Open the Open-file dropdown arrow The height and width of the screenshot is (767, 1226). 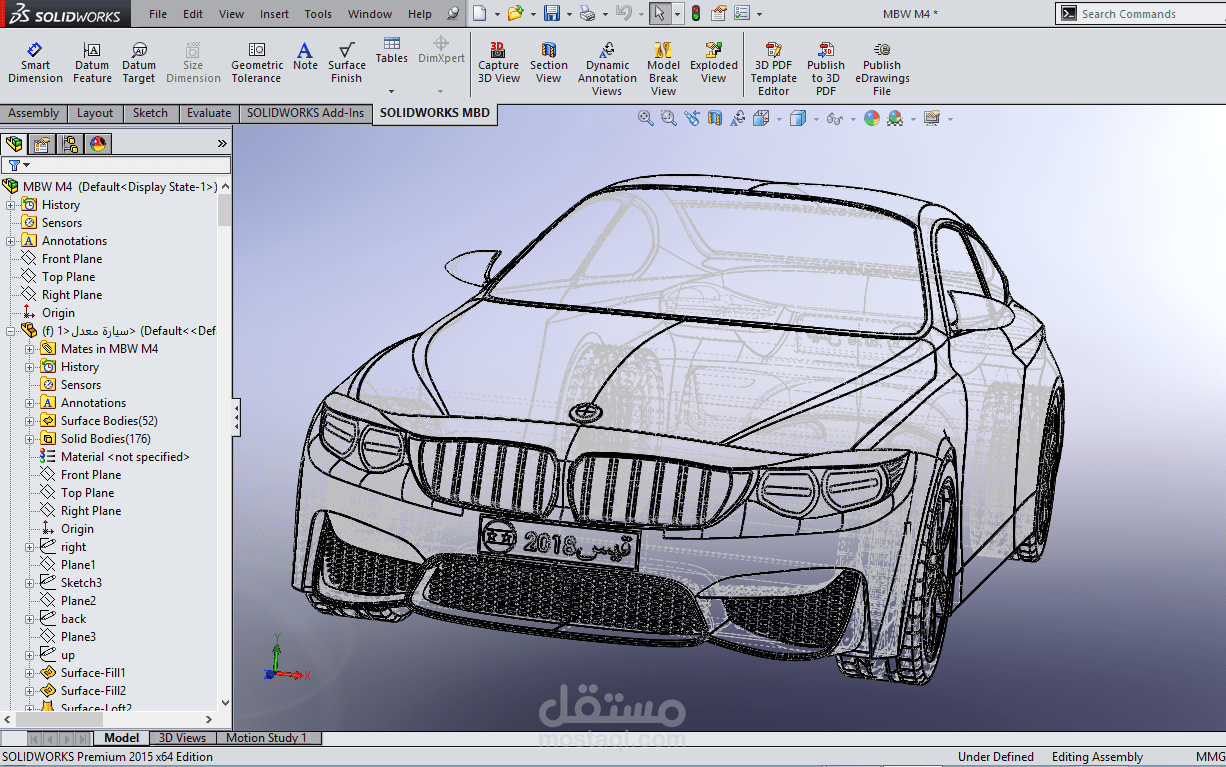point(534,14)
